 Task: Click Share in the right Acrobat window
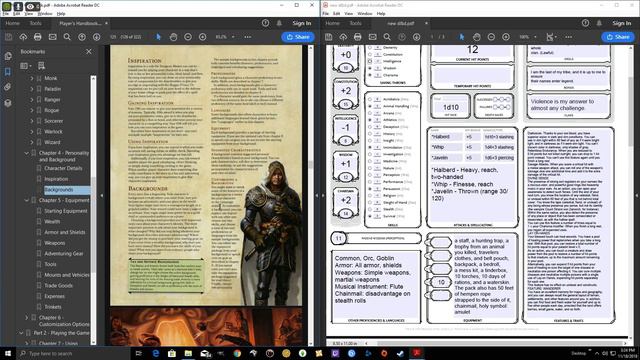click(618, 37)
